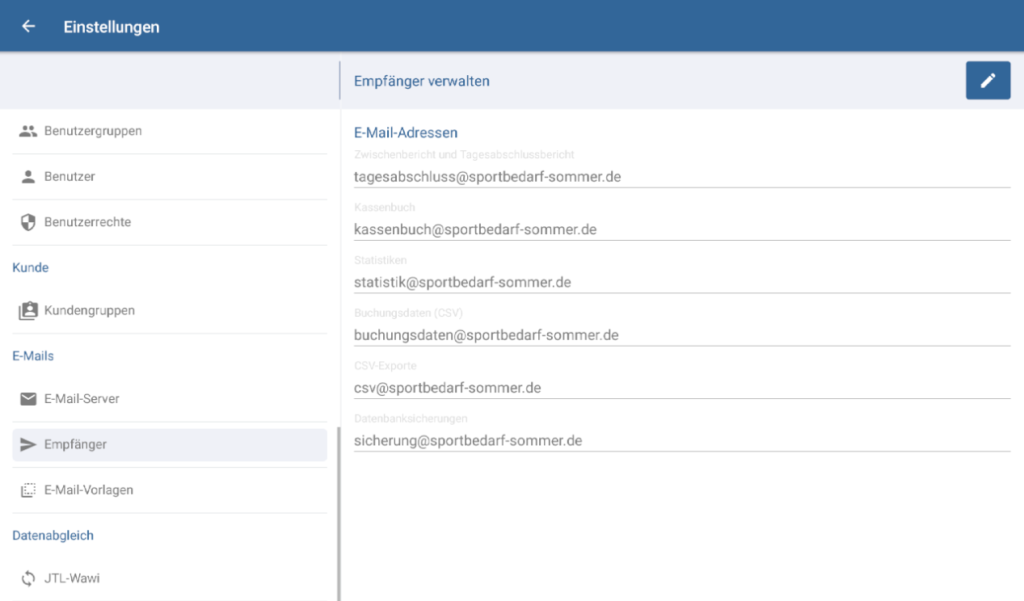1024x601 pixels.
Task: Click the back arrow in the title bar
Action: click(27, 26)
